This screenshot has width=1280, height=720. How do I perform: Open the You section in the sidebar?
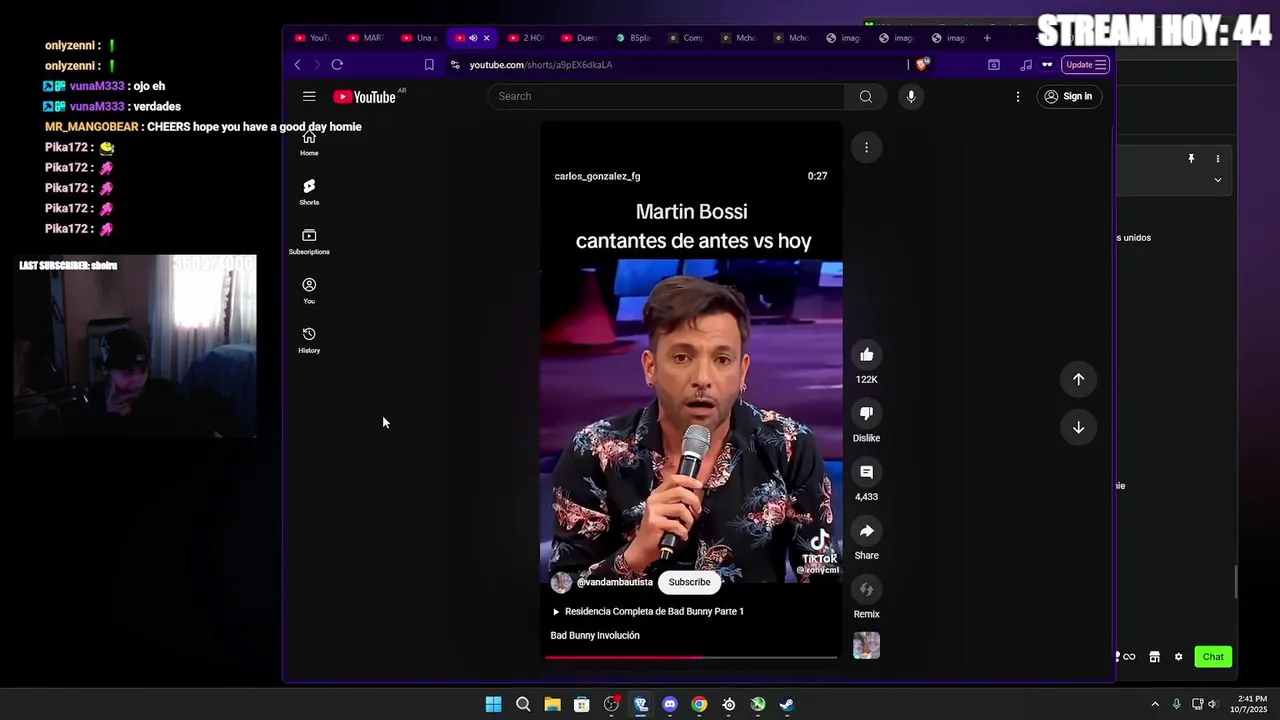(309, 290)
